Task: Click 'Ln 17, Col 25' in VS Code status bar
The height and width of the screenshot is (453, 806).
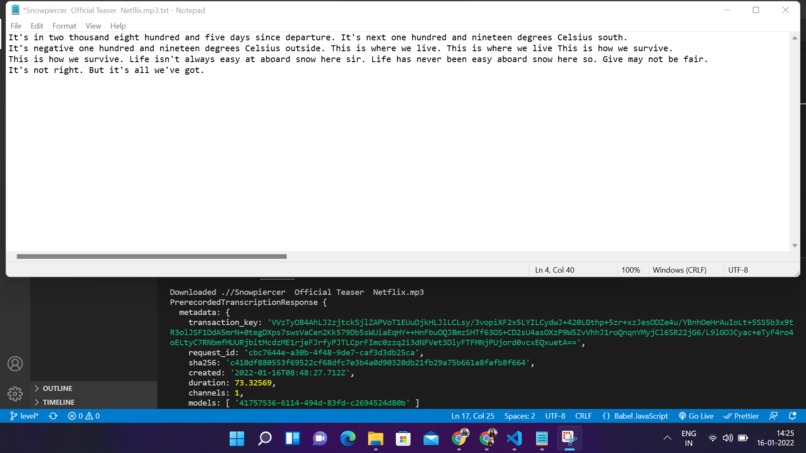Action: [x=472, y=416]
